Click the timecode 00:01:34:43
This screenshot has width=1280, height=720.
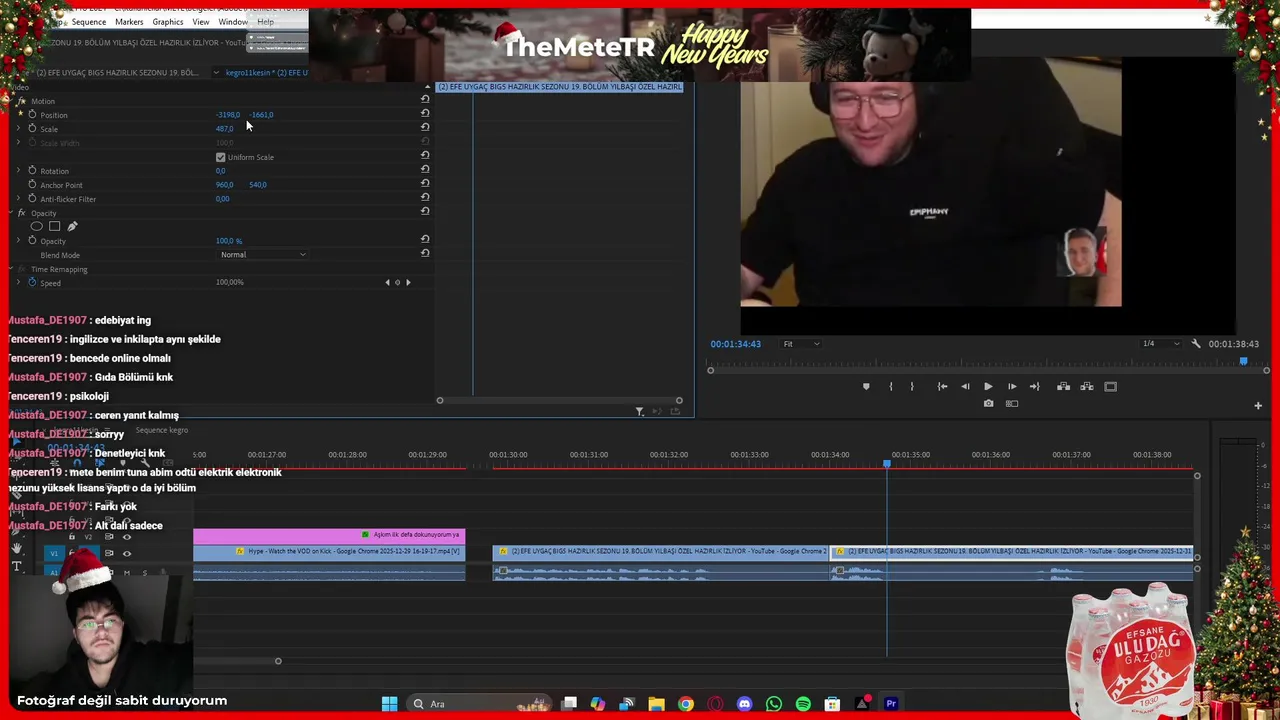(x=735, y=343)
